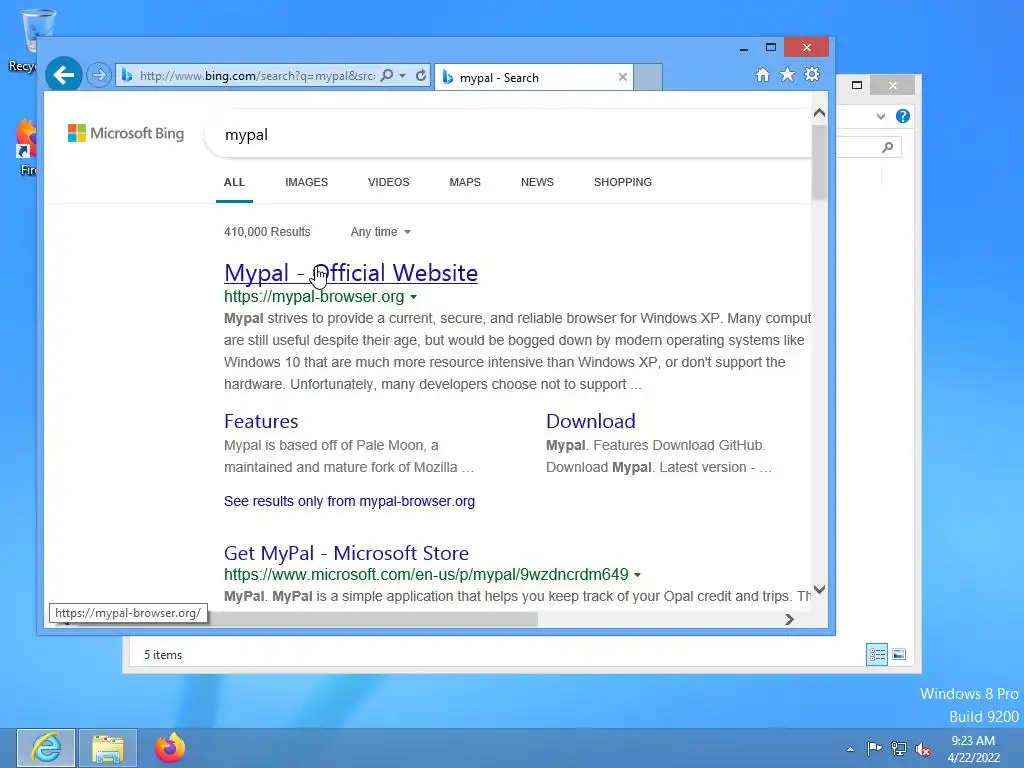Image resolution: width=1024 pixels, height=768 pixels.
Task: Expand the 'Any time' filter dropdown
Action: tap(381, 232)
